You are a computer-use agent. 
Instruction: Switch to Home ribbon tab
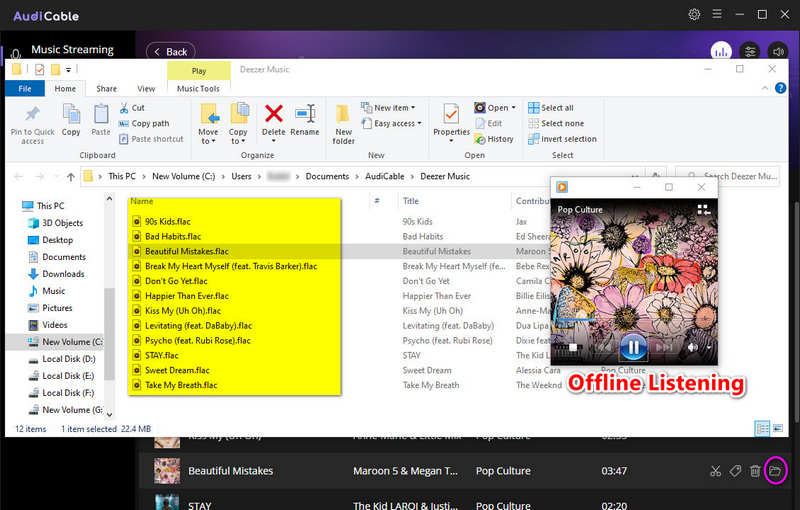click(x=65, y=88)
